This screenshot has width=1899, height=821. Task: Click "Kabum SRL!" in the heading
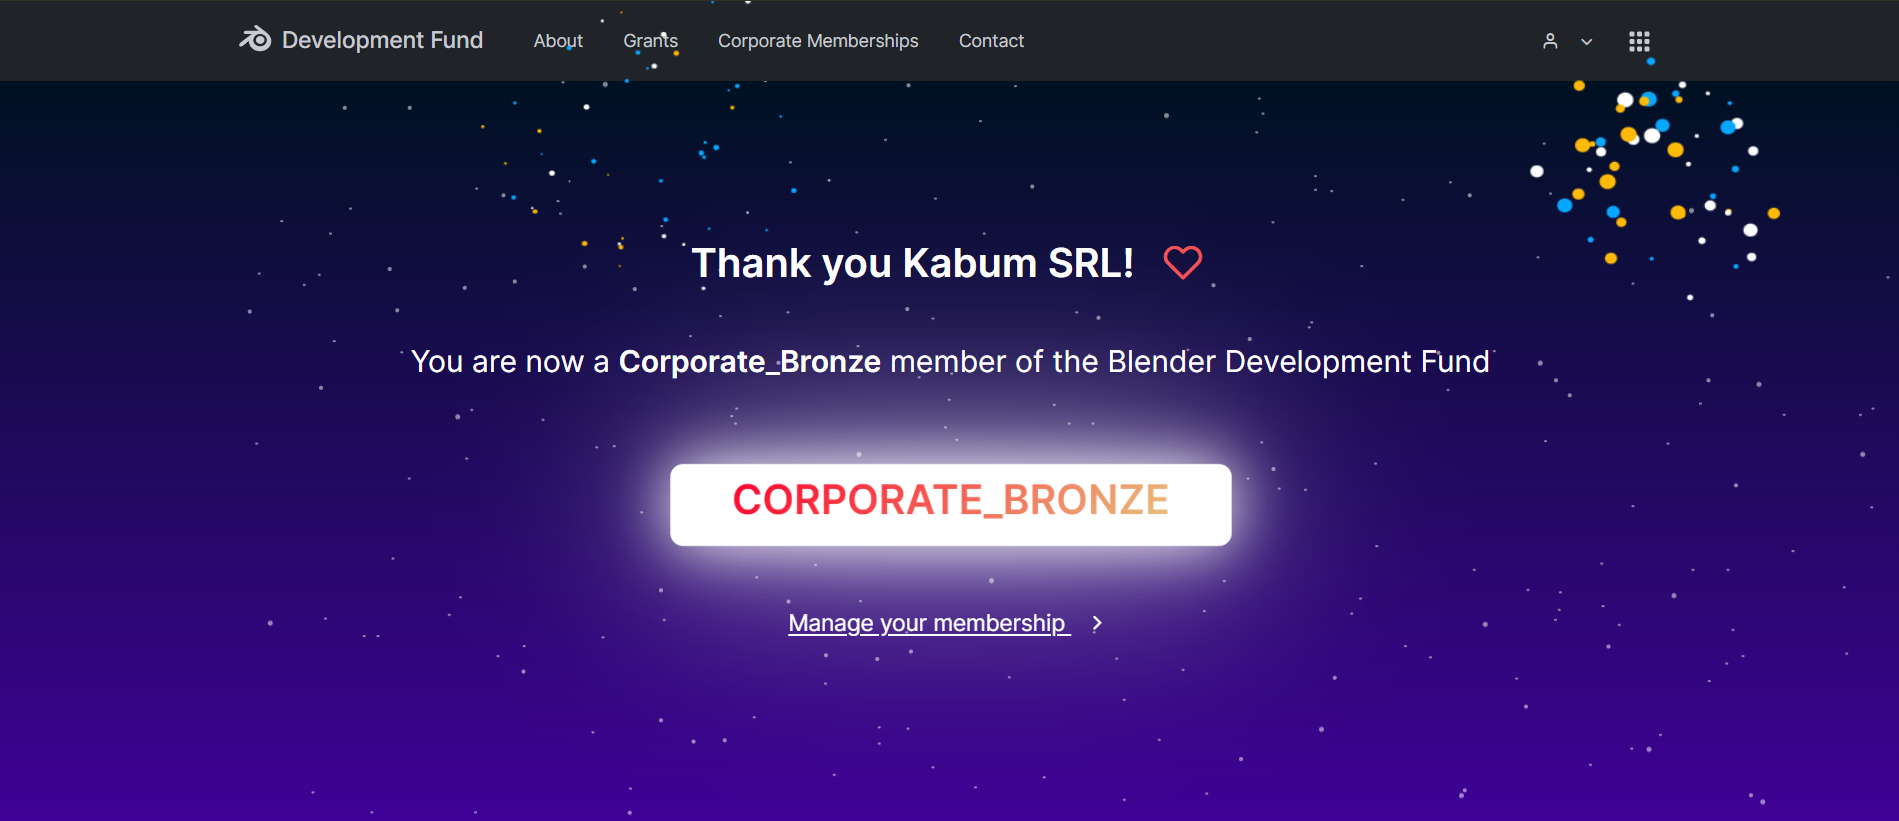1018,264
